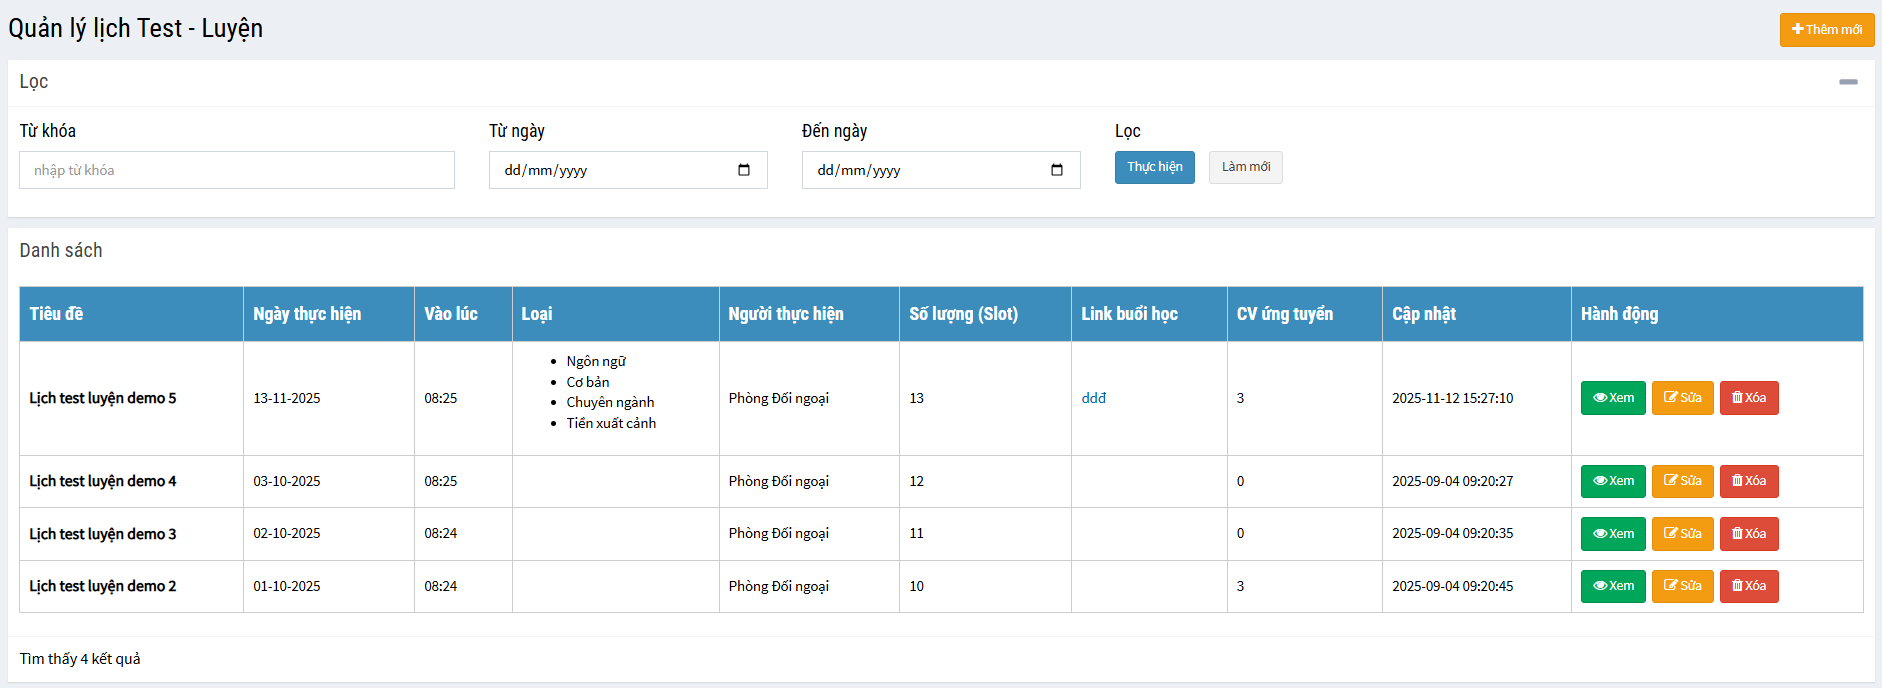
Task: Click the Ngày thực hiện column header
Action: coord(307,314)
